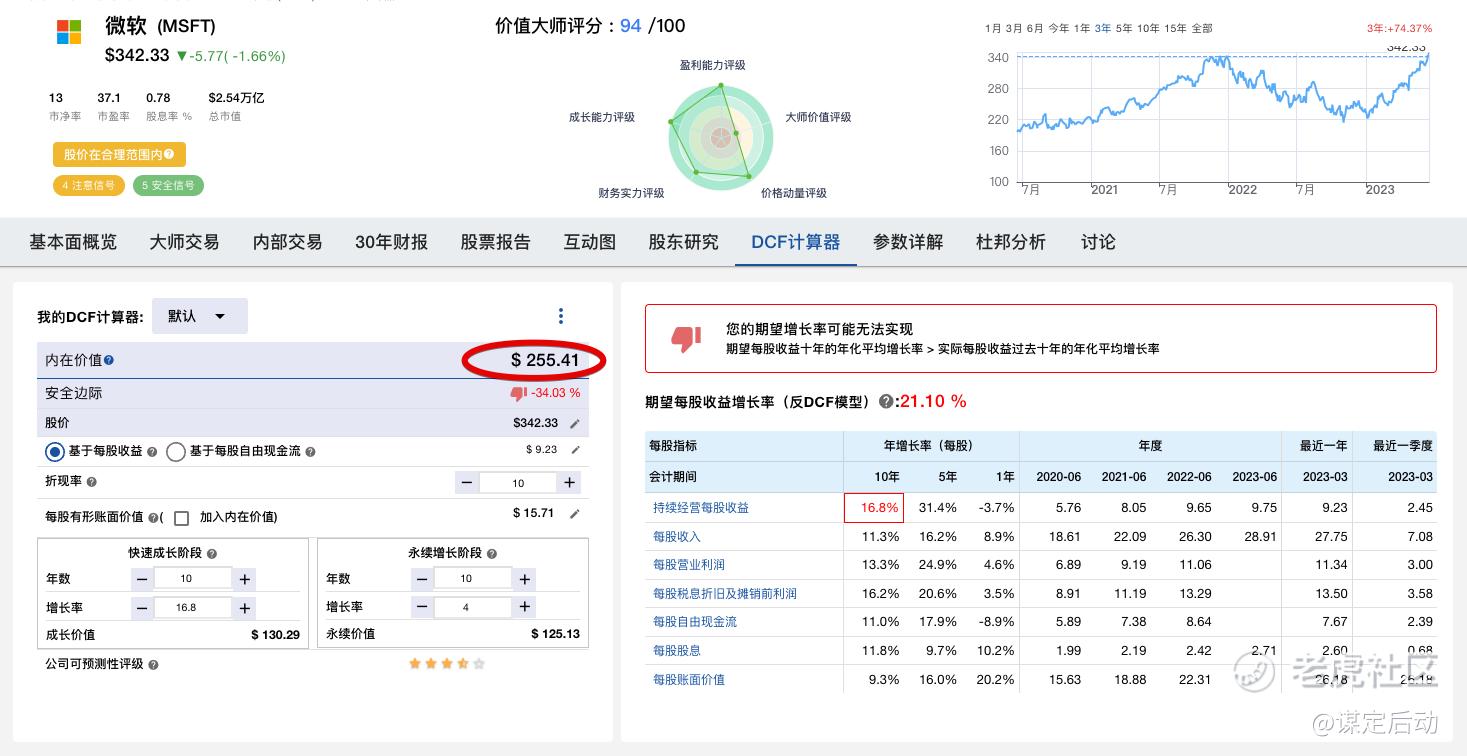This screenshot has width=1467, height=756.
Task: Open the 杜邦分析 tab
Action: [x=1011, y=242]
